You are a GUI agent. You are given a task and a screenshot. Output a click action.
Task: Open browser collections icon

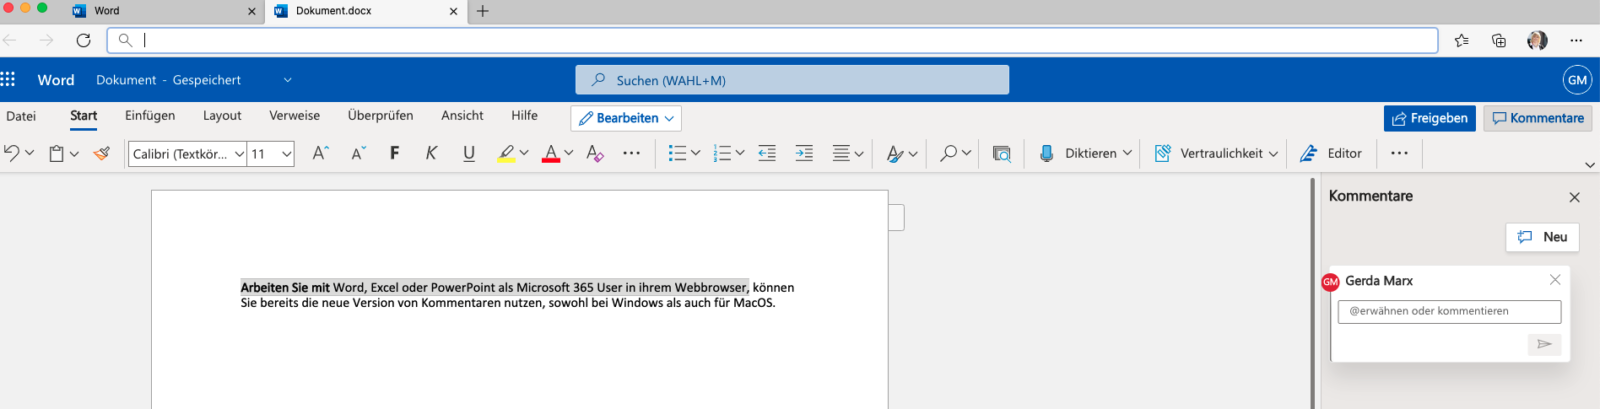click(1499, 40)
